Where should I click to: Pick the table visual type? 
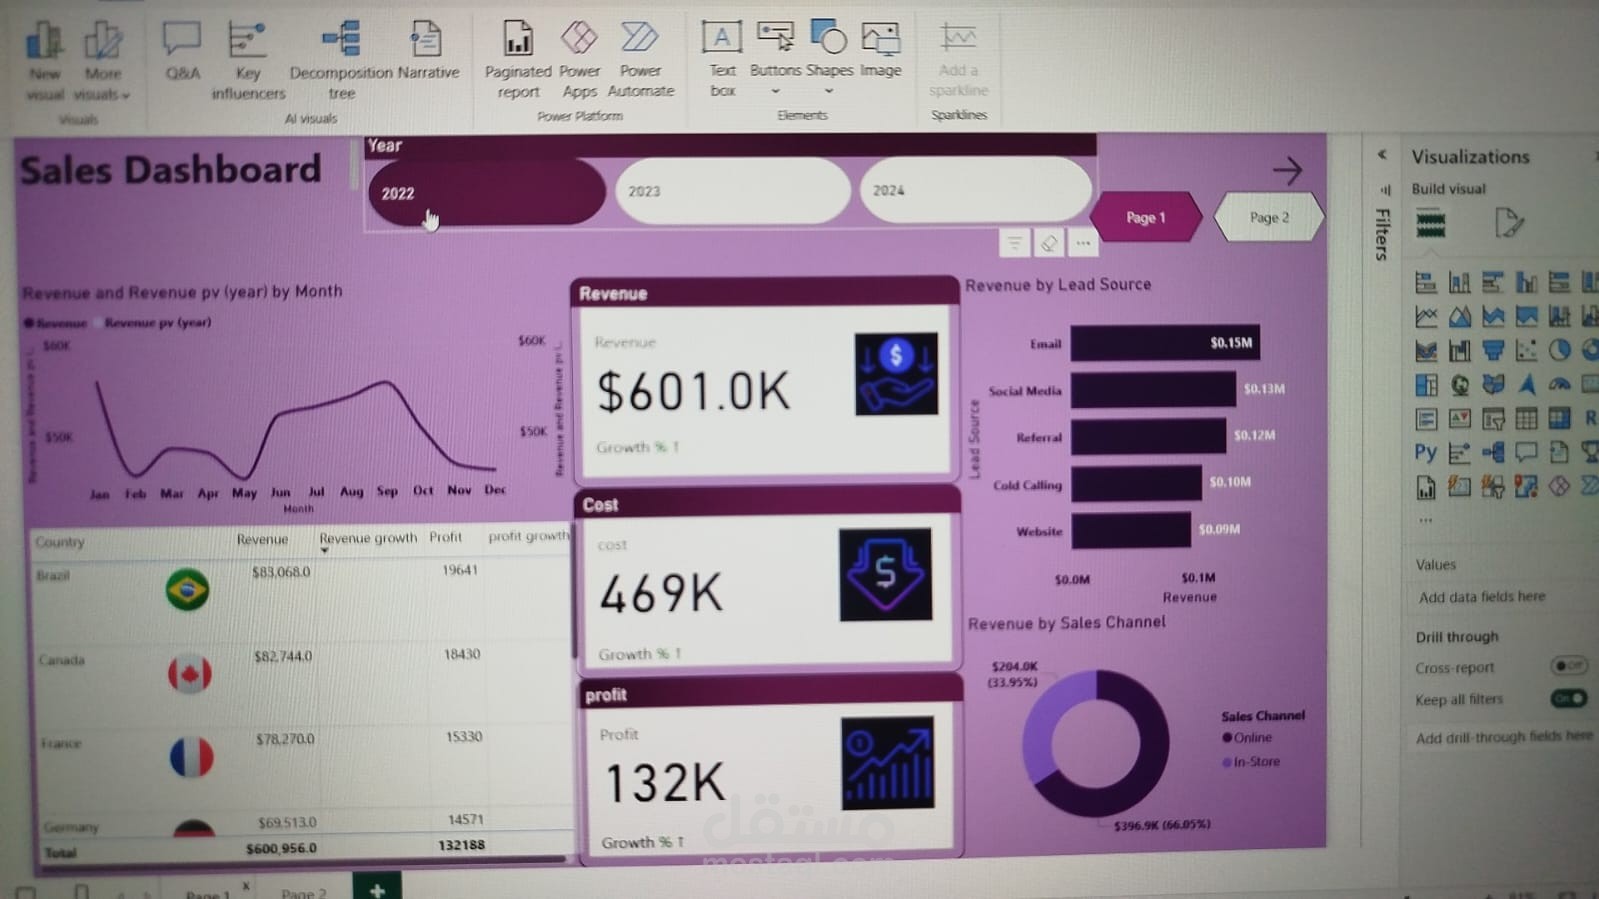(1526, 419)
